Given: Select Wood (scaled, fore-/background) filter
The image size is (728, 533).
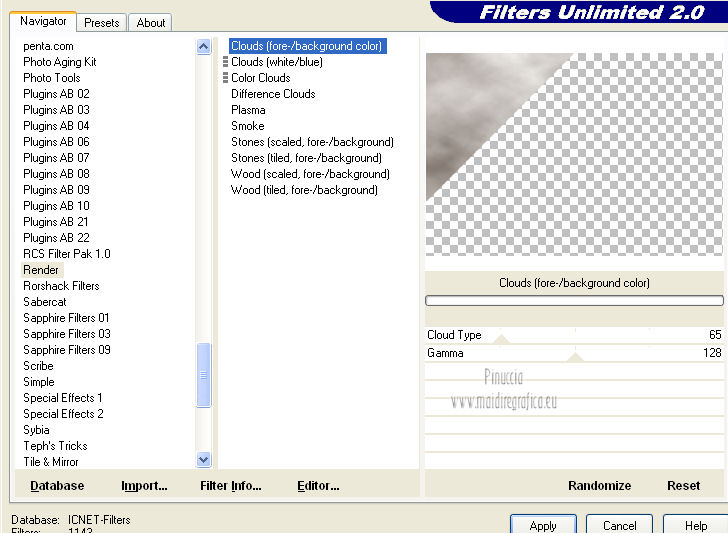Looking at the screenshot, I should [x=310, y=174].
